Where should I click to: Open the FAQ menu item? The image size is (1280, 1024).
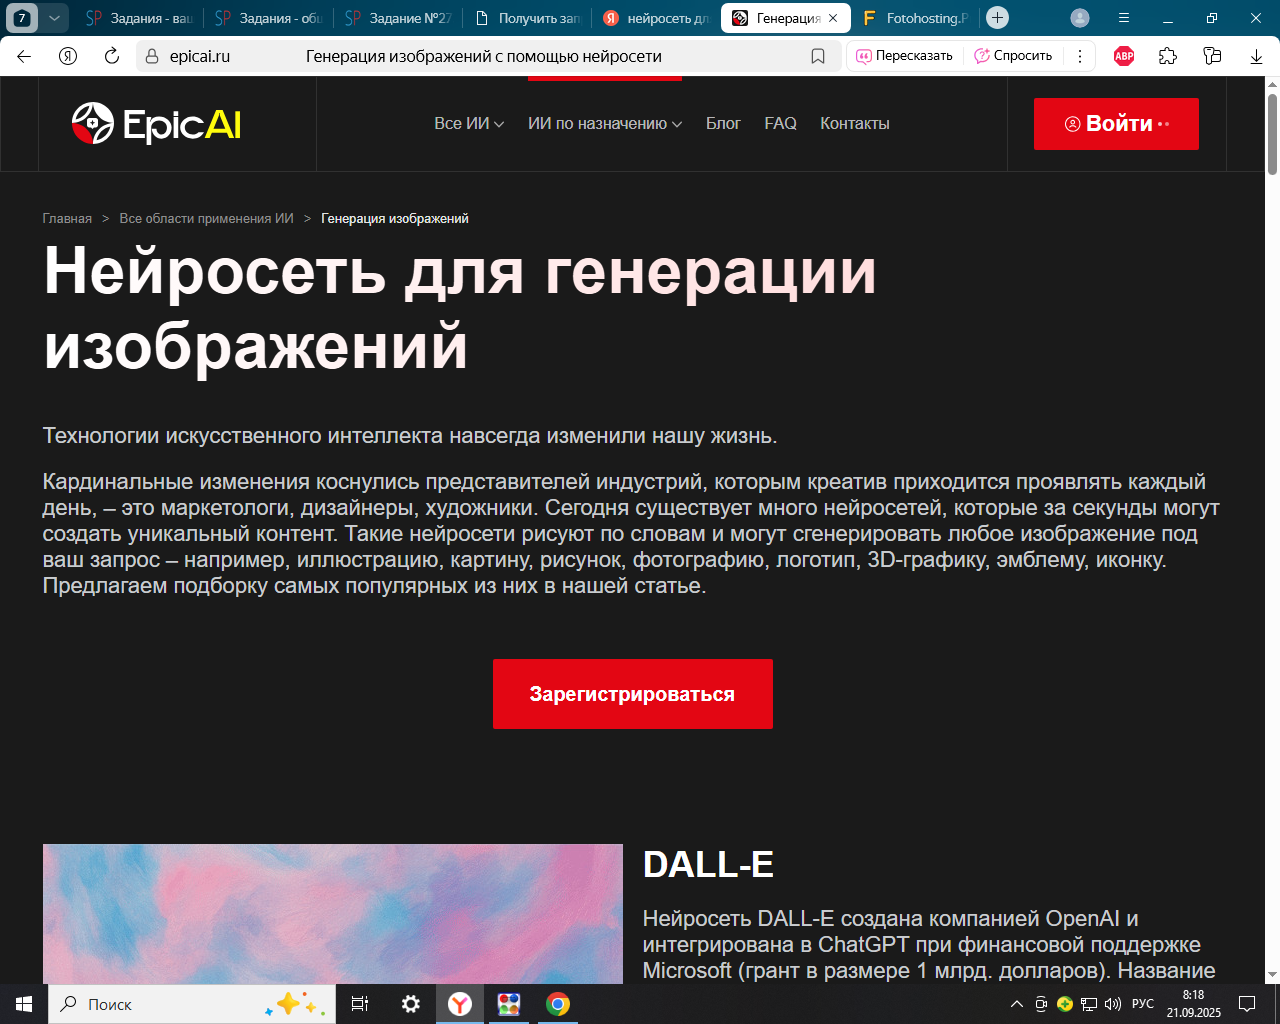click(781, 123)
